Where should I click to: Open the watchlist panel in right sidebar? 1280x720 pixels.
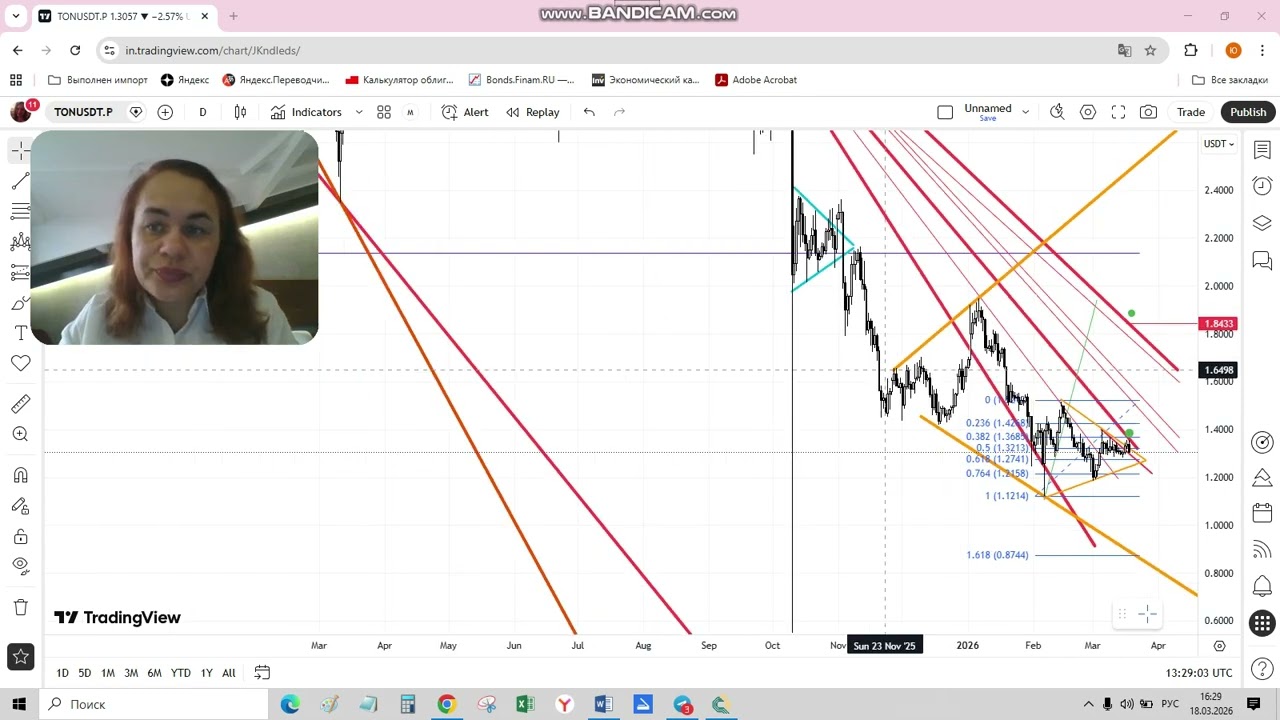[1262, 151]
